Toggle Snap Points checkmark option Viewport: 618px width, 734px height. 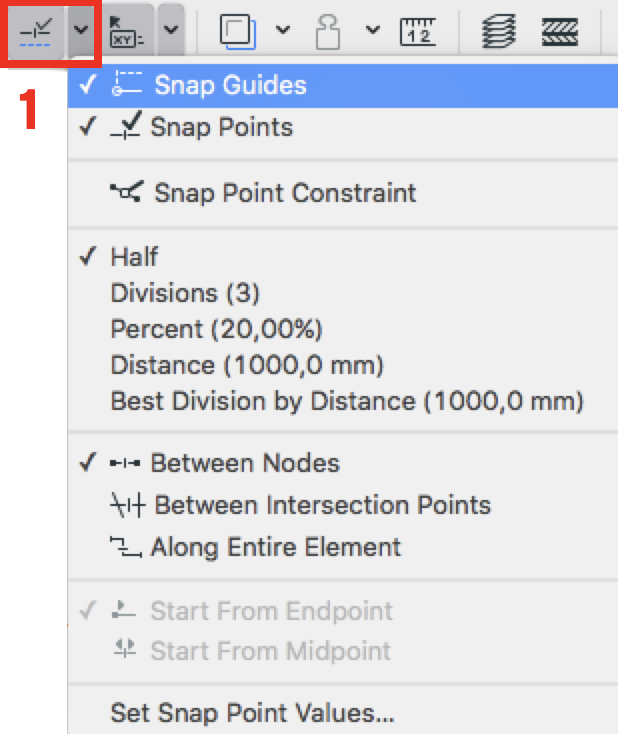[221, 128]
